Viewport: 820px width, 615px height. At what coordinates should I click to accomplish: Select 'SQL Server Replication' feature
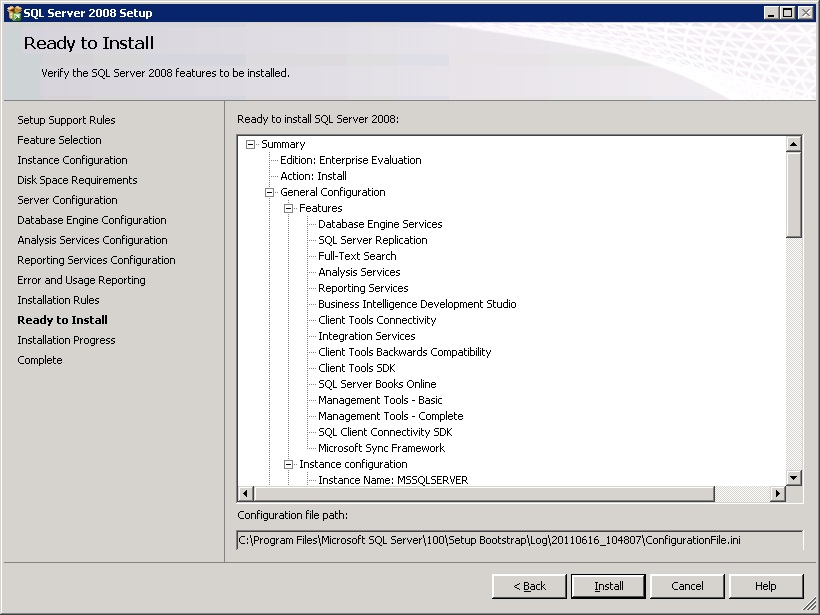coord(373,241)
